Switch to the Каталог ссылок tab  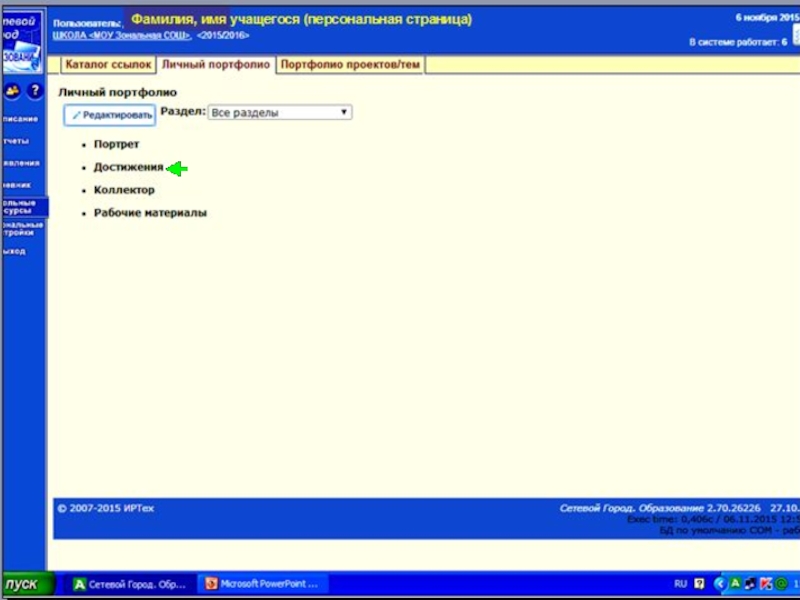click(108, 65)
